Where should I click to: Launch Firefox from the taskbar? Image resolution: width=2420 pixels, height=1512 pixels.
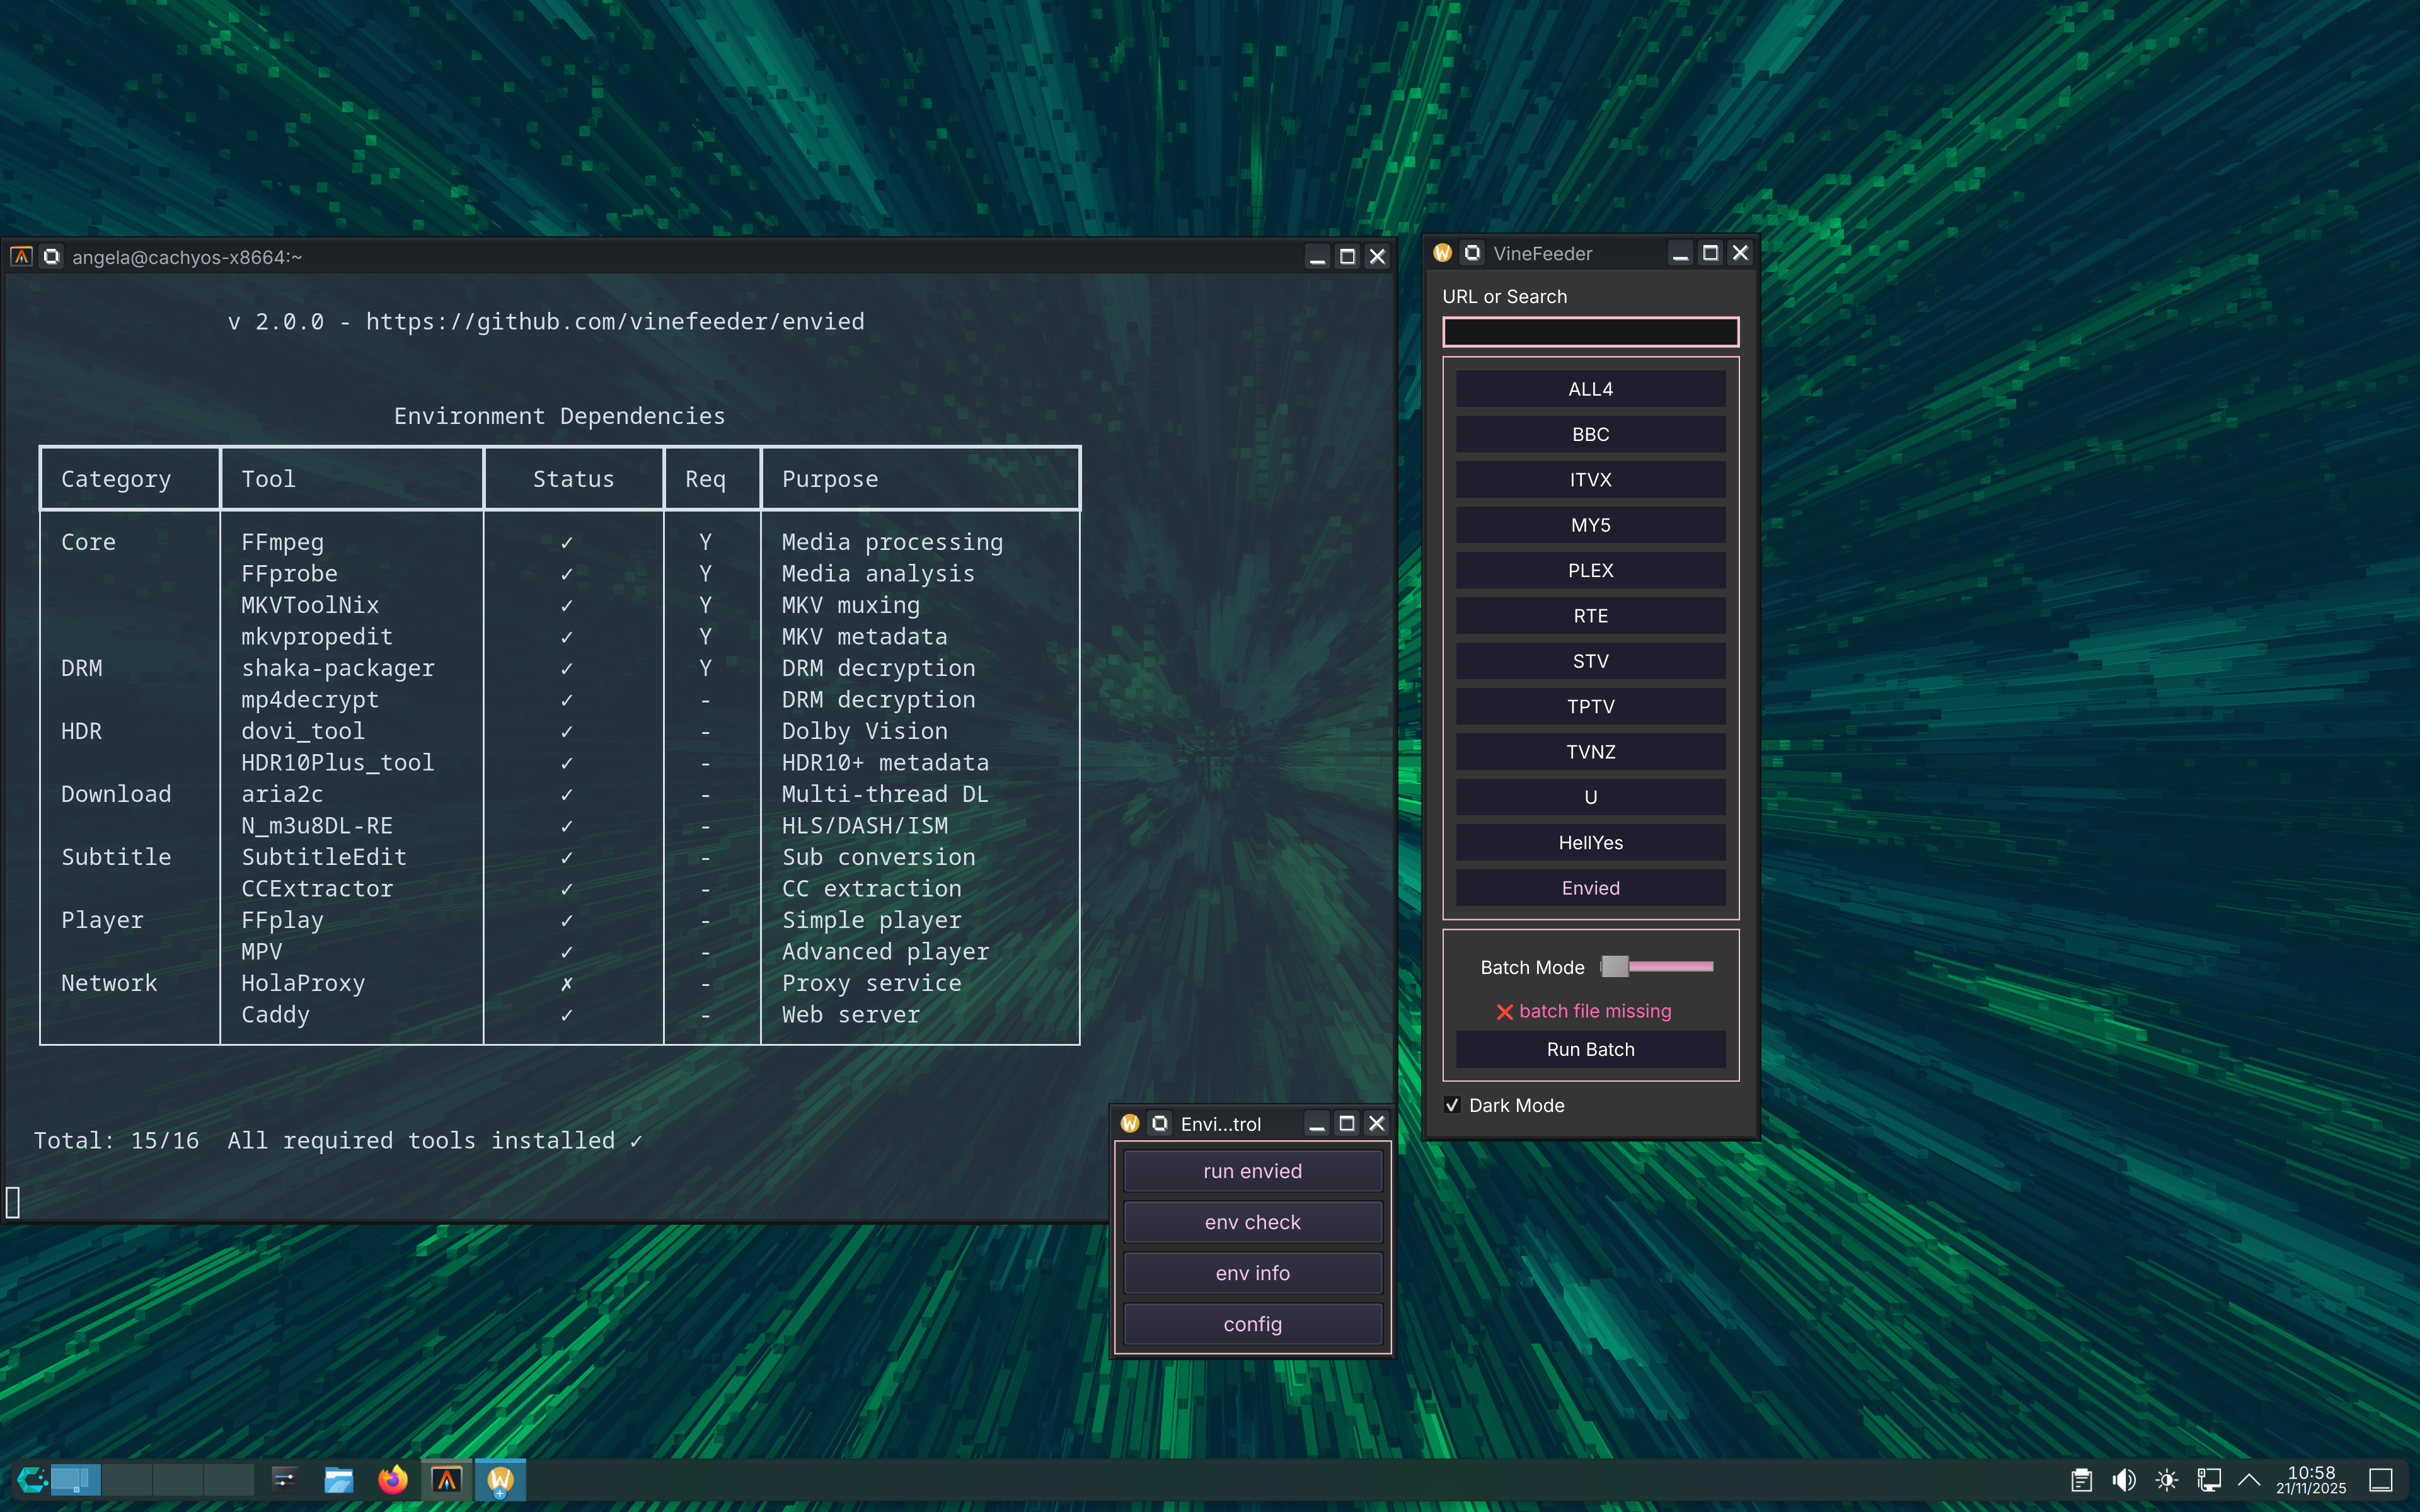(x=392, y=1479)
